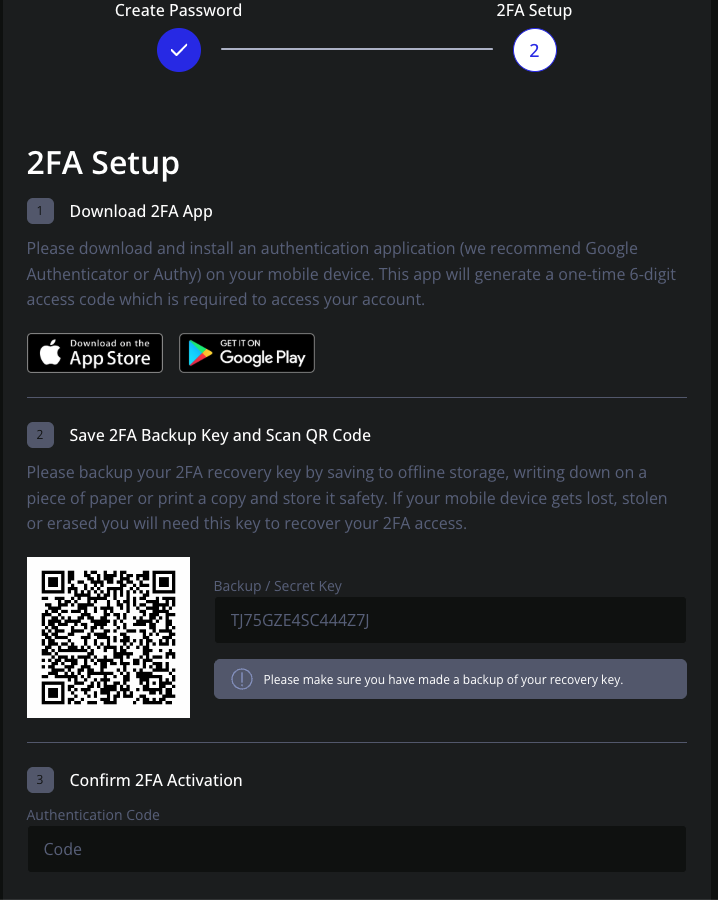
Task: Click the blue checkmark on Create Password step
Action: click(178, 49)
